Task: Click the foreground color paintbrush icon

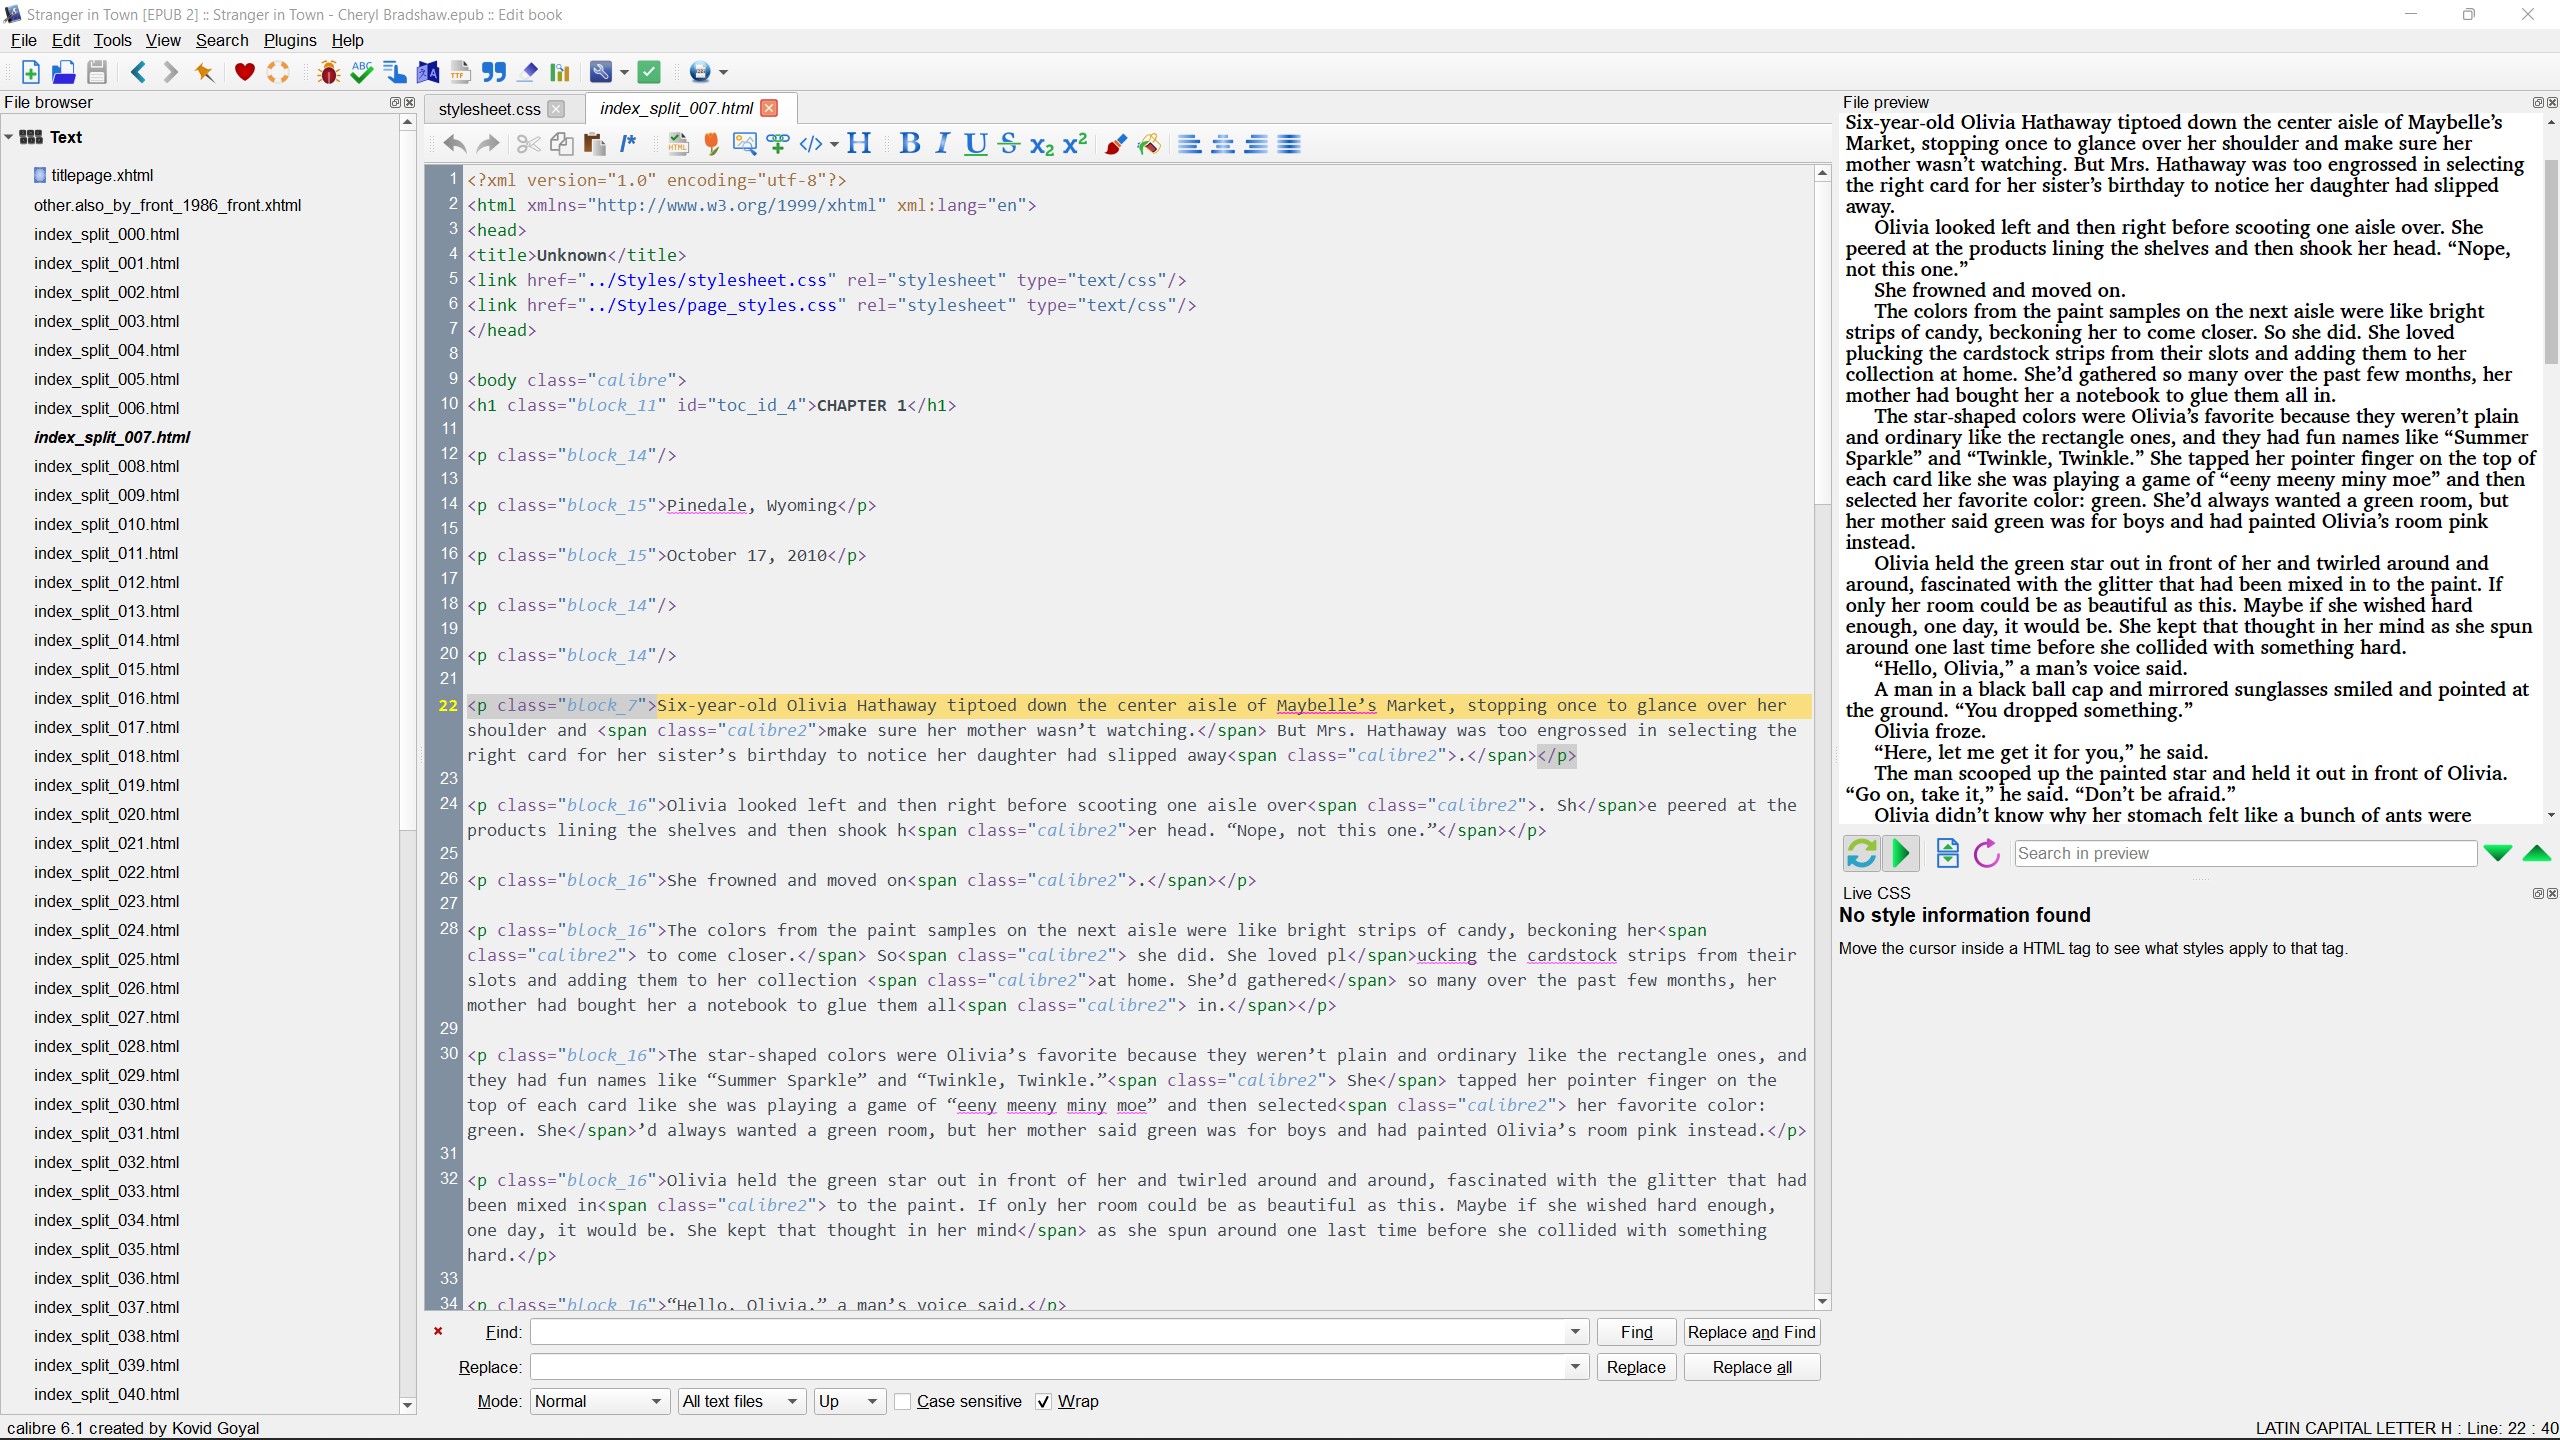Action: pyautogui.click(x=1115, y=144)
